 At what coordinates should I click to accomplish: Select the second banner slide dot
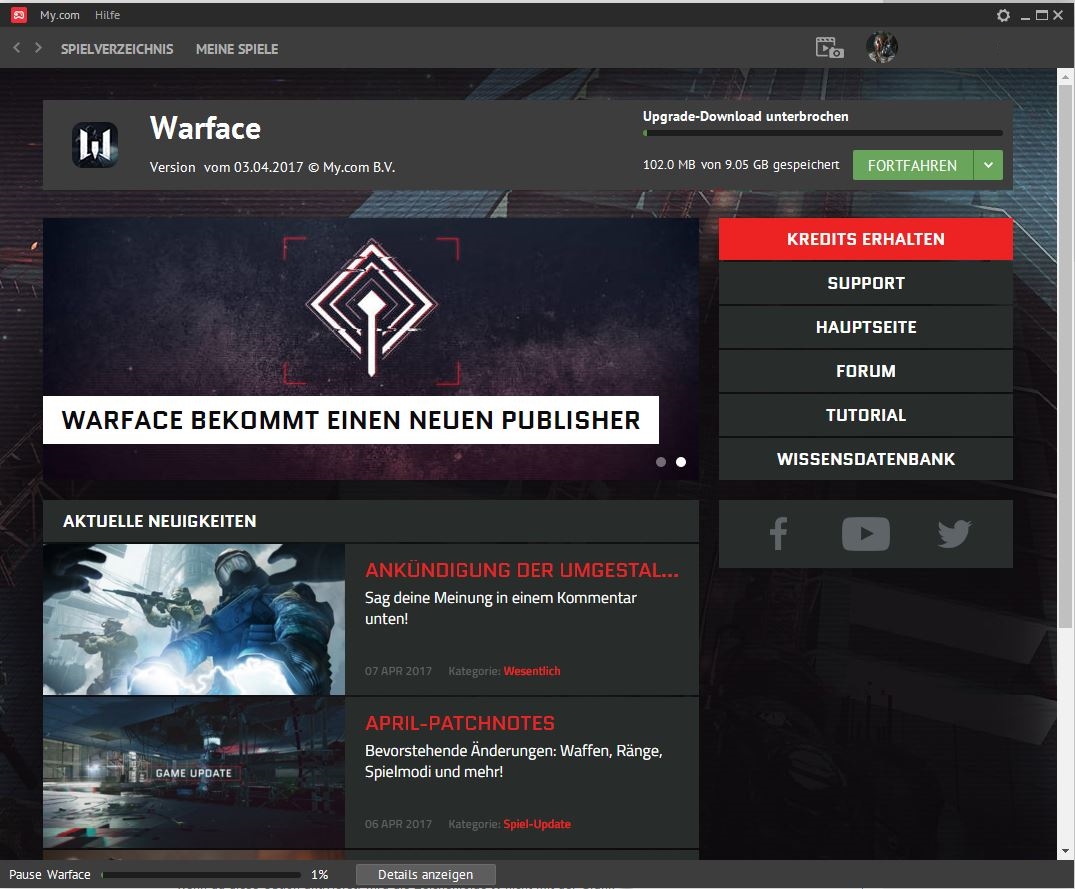point(681,462)
